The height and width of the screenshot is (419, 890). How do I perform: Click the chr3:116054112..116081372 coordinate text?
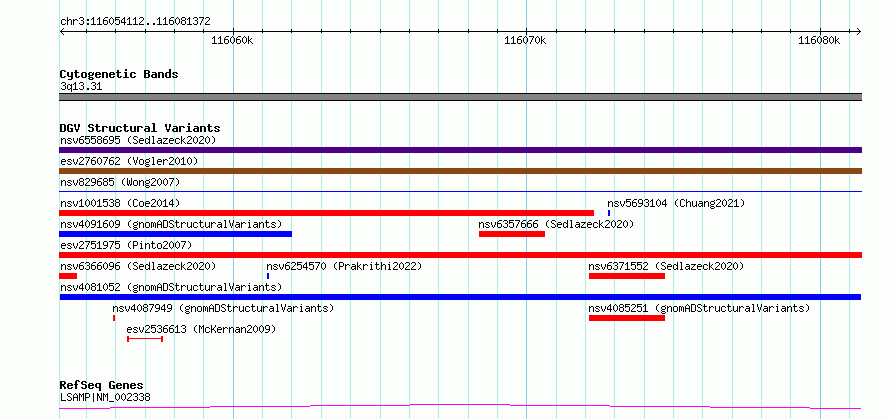coord(135,22)
